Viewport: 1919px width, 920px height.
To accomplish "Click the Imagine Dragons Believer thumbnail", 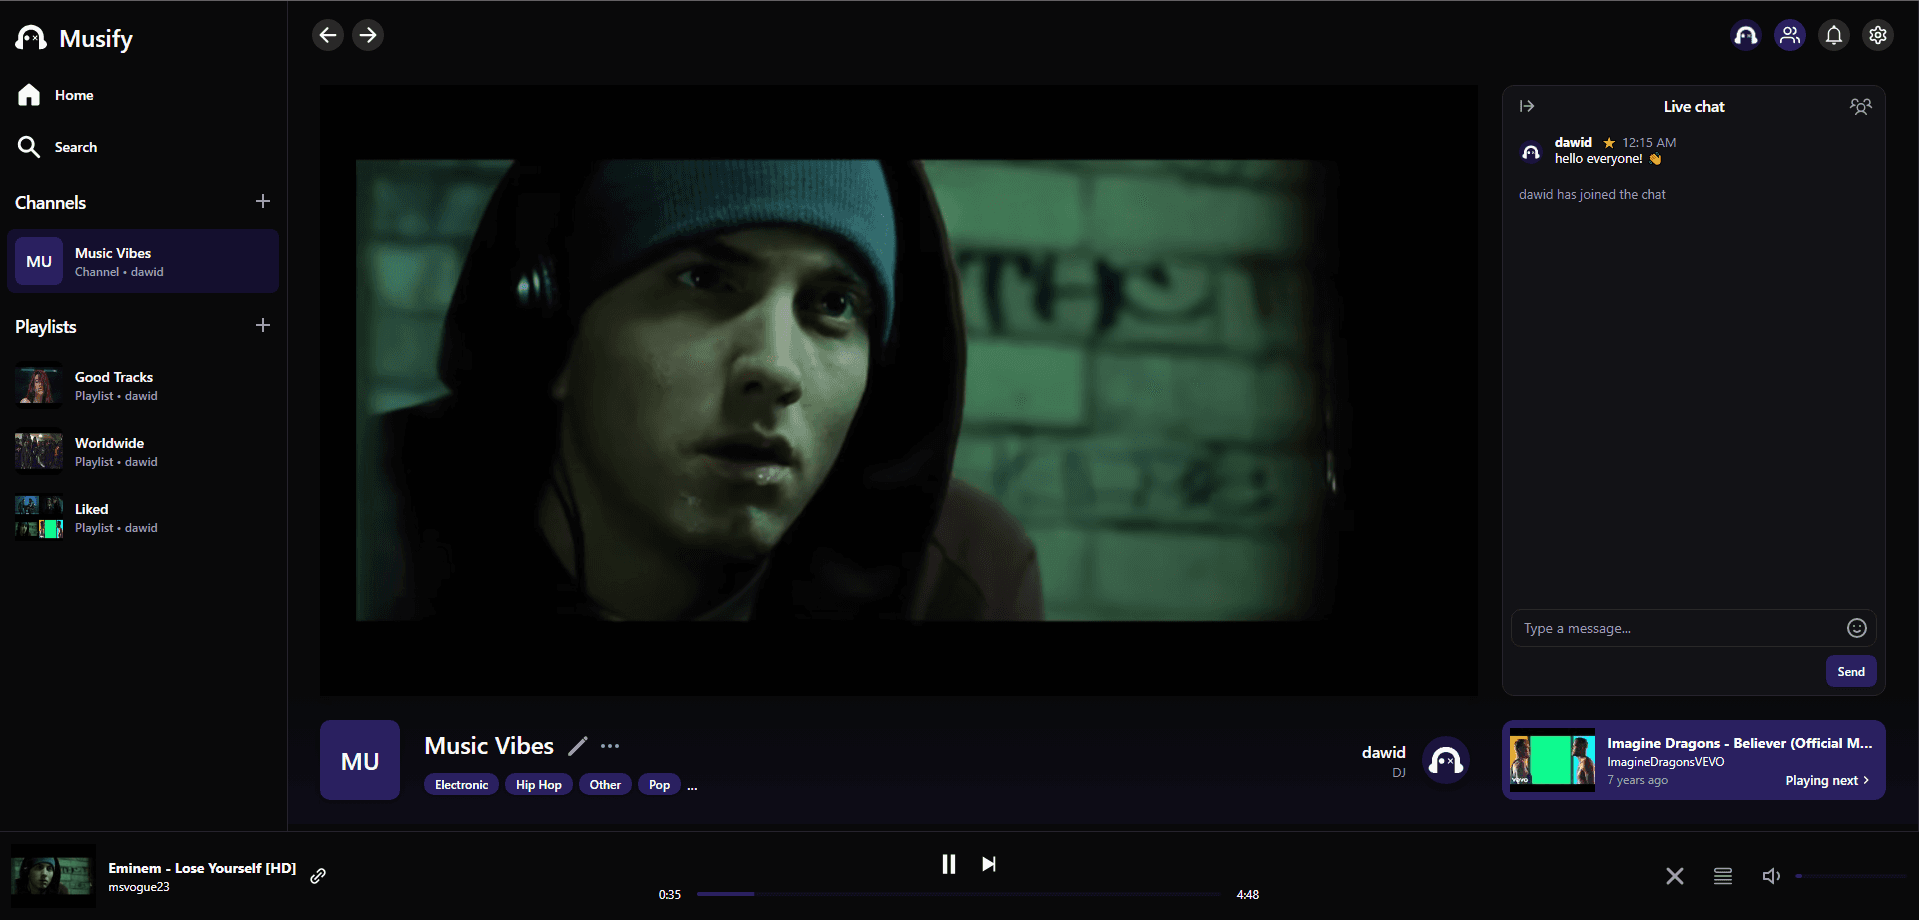I will (1552, 761).
